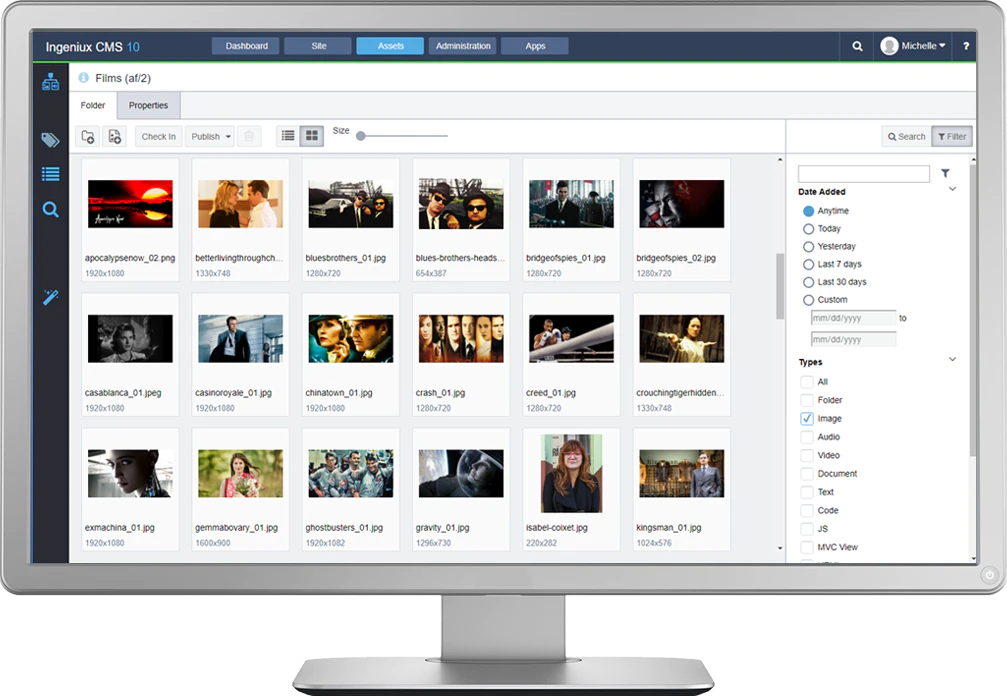Check the All types checkbox
The width and height of the screenshot is (1007, 696).
click(x=807, y=382)
